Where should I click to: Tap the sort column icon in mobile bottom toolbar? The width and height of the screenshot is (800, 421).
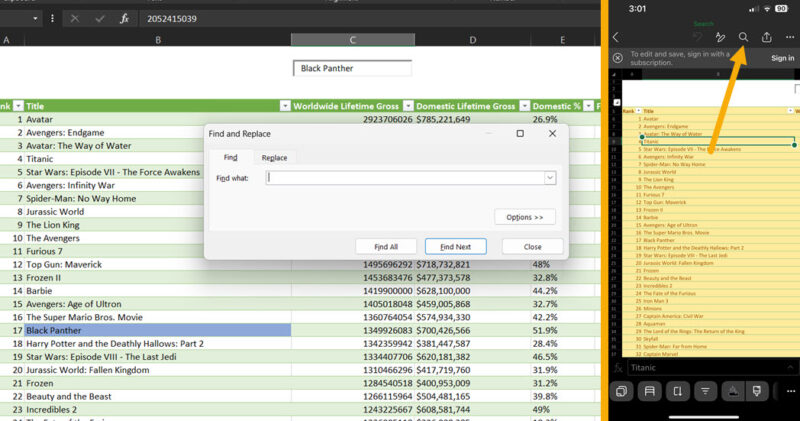click(678, 391)
